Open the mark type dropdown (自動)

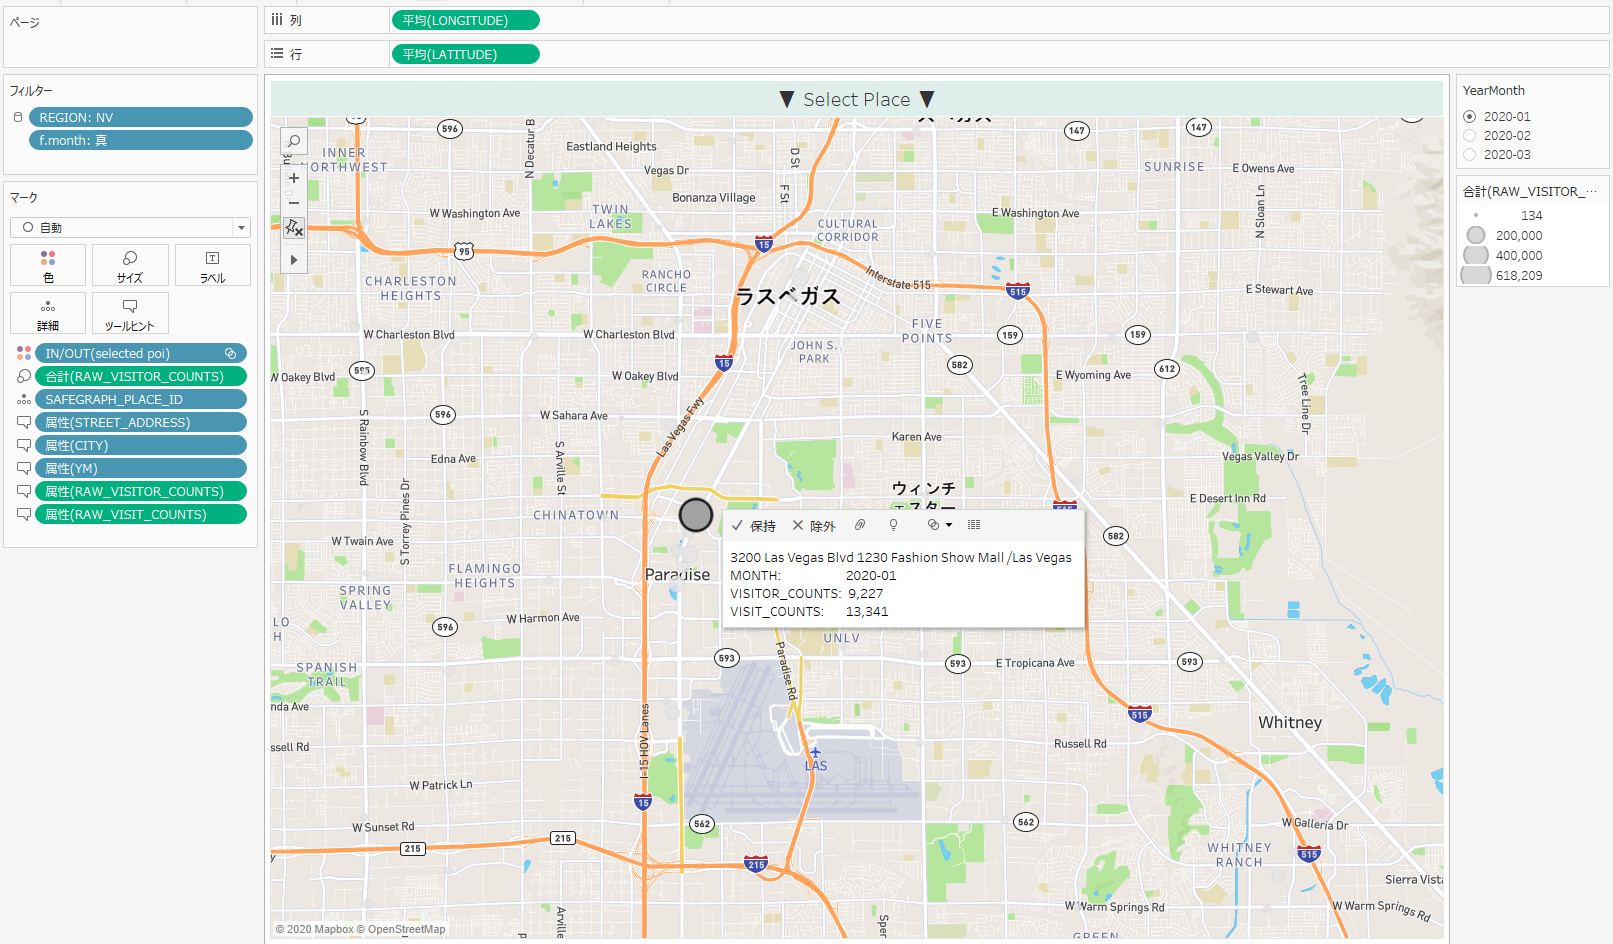tap(240, 228)
